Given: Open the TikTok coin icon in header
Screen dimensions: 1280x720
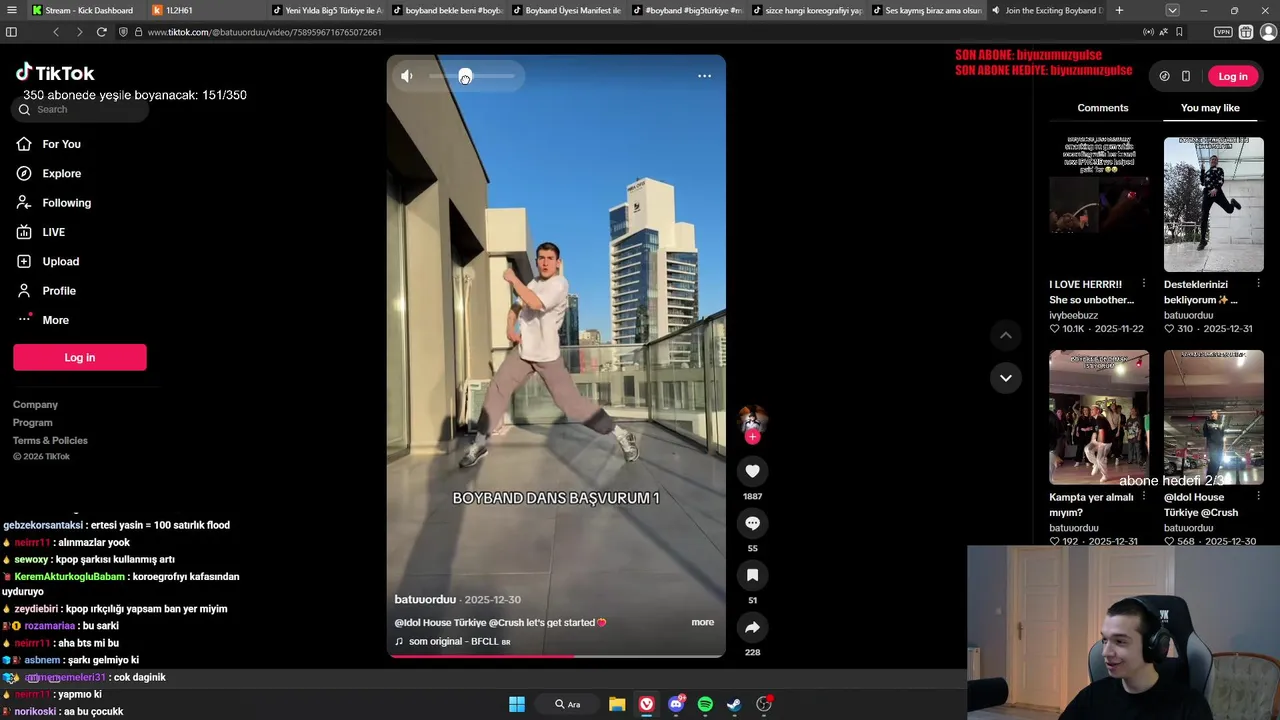Looking at the screenshot, I should pyautogui.click(x=1164, y=76).
